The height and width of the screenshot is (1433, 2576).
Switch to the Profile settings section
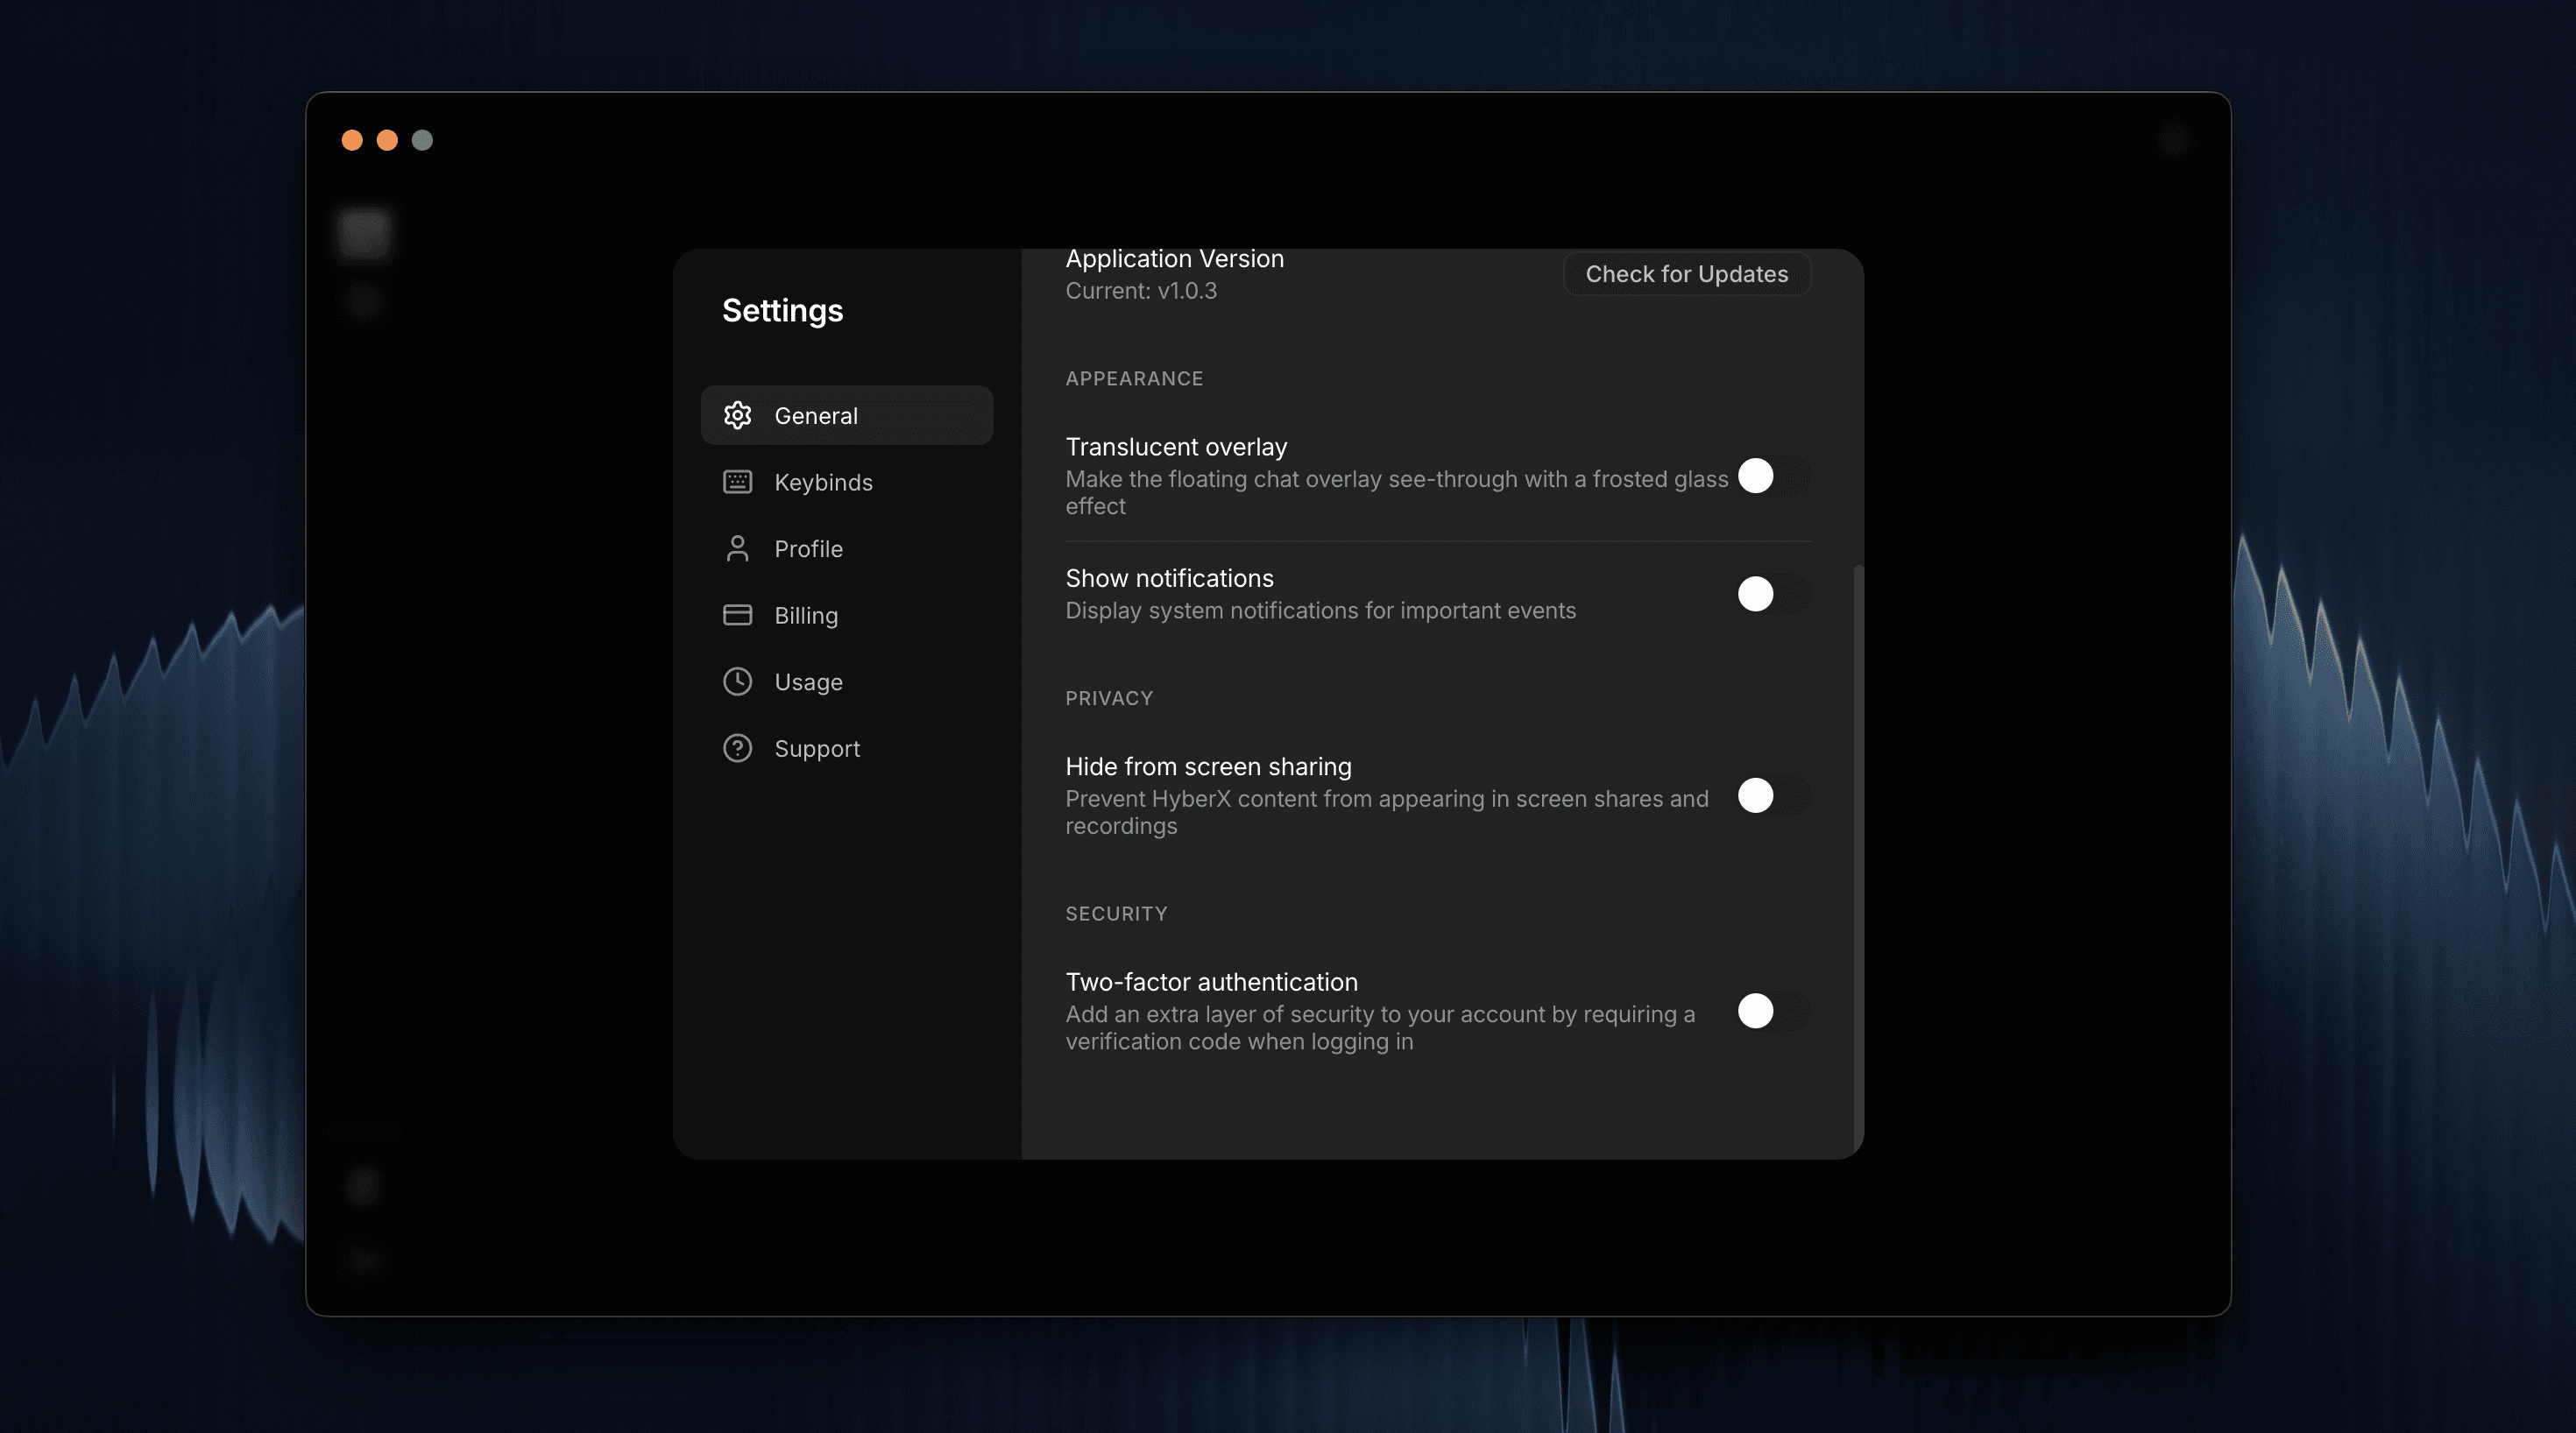(808, 548)
